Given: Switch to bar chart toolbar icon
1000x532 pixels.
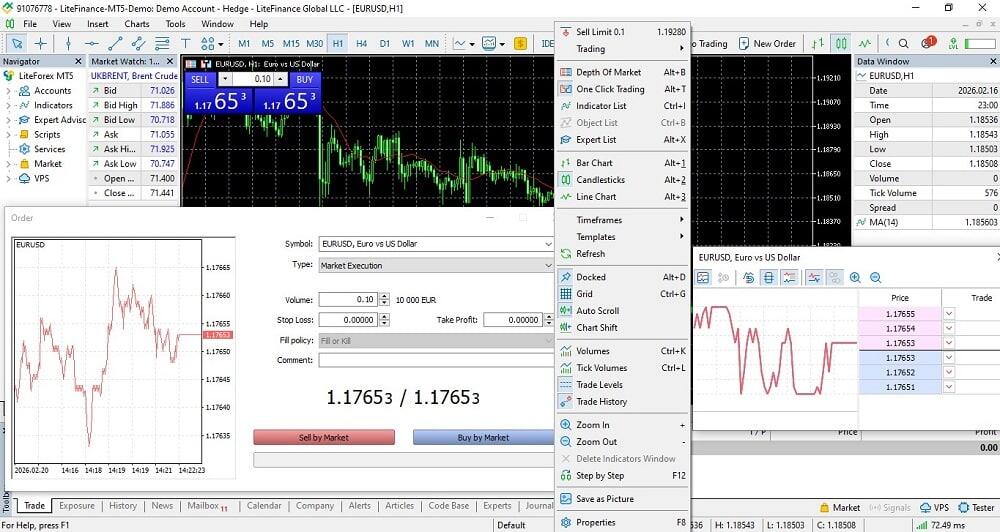Looking at the screenshot, I should coord(818,43).
